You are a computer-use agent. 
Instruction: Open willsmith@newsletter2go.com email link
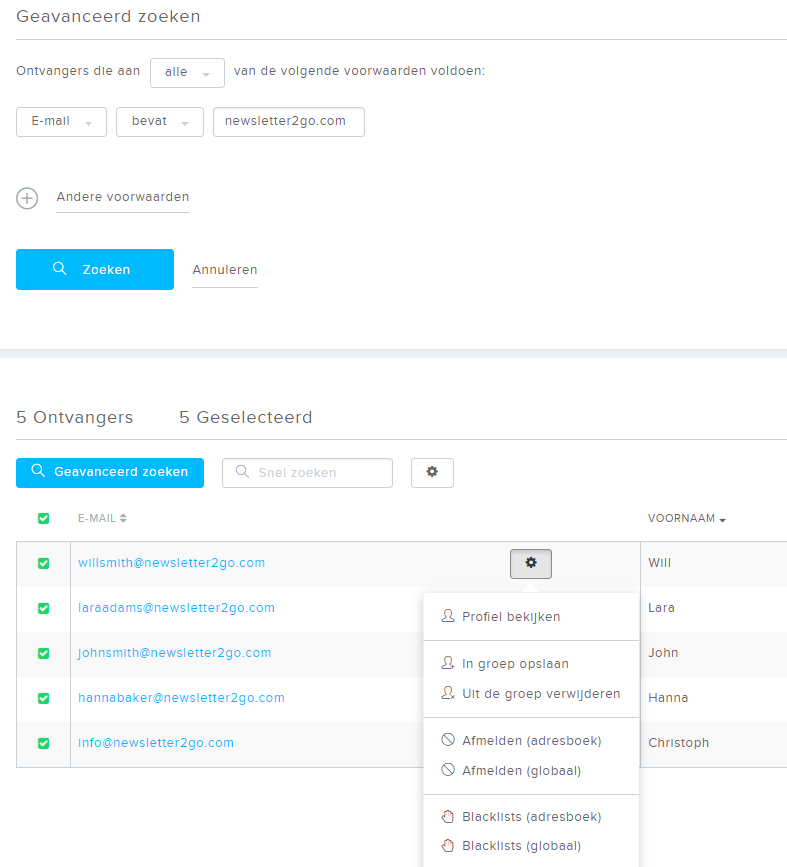pyautogui.click(x=171, y=563)
